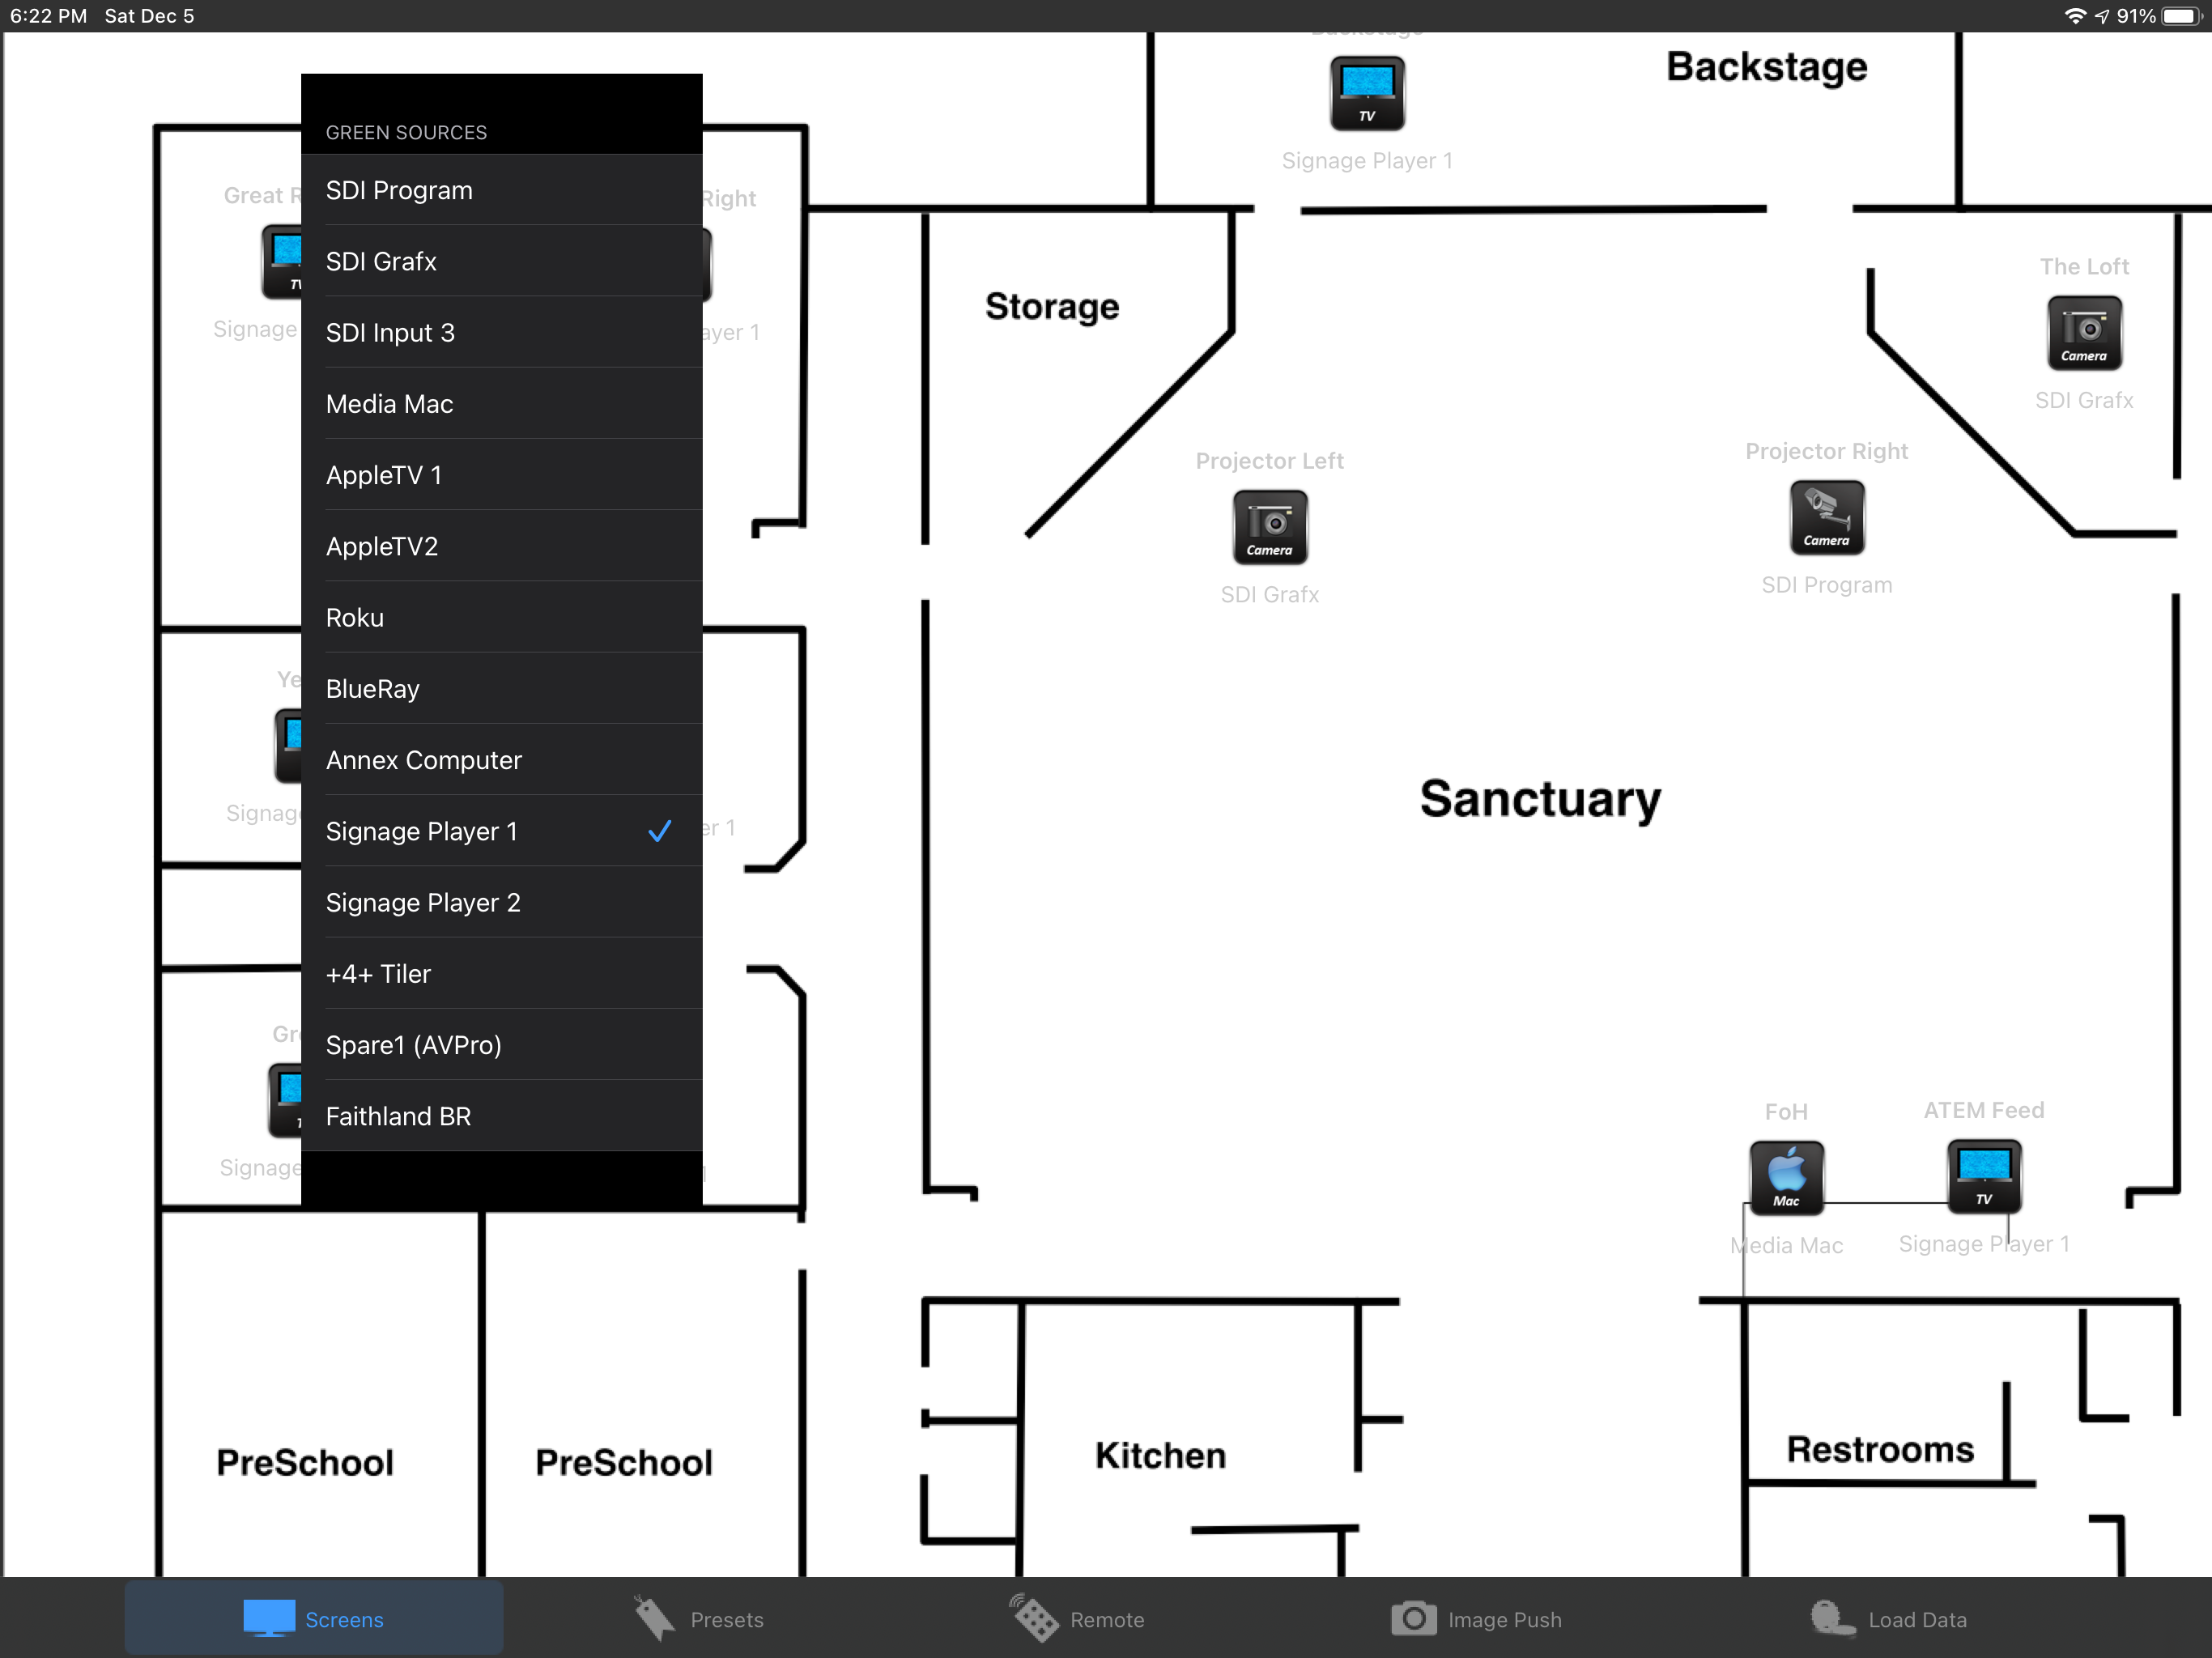This screenshot has height=1658, width=2212.
Task: Choose Spare1 (AVPro) source
Action: click(x=502, y=1045)
